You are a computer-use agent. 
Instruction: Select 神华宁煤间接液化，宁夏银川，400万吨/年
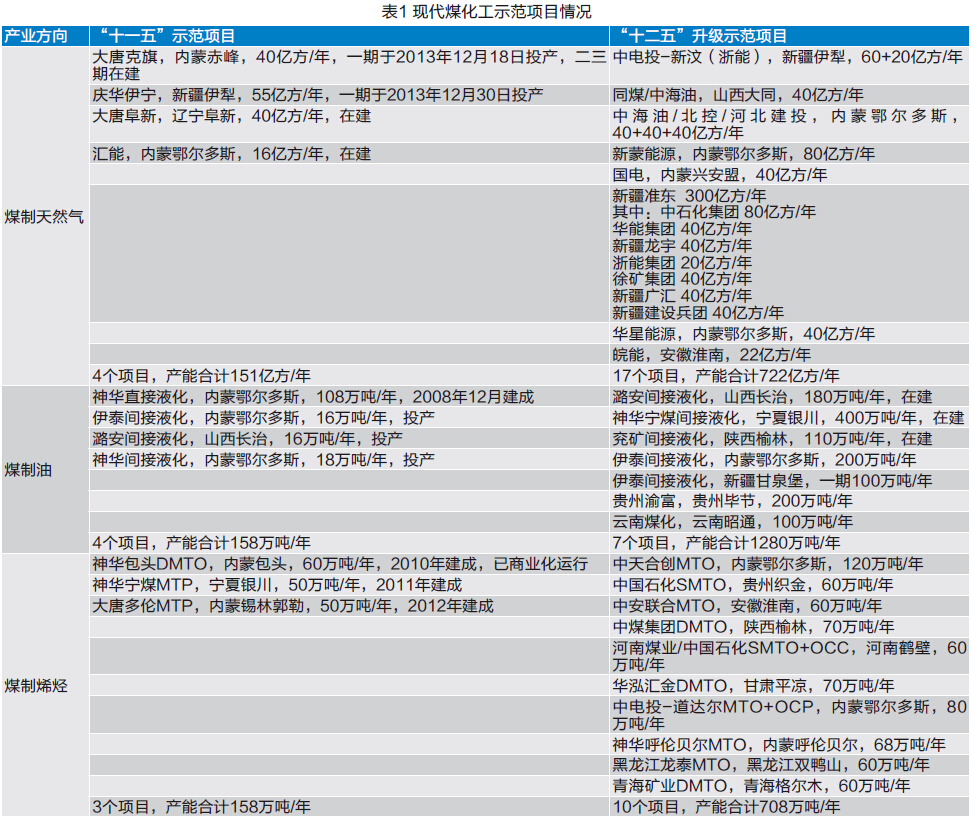click(789, 418)
